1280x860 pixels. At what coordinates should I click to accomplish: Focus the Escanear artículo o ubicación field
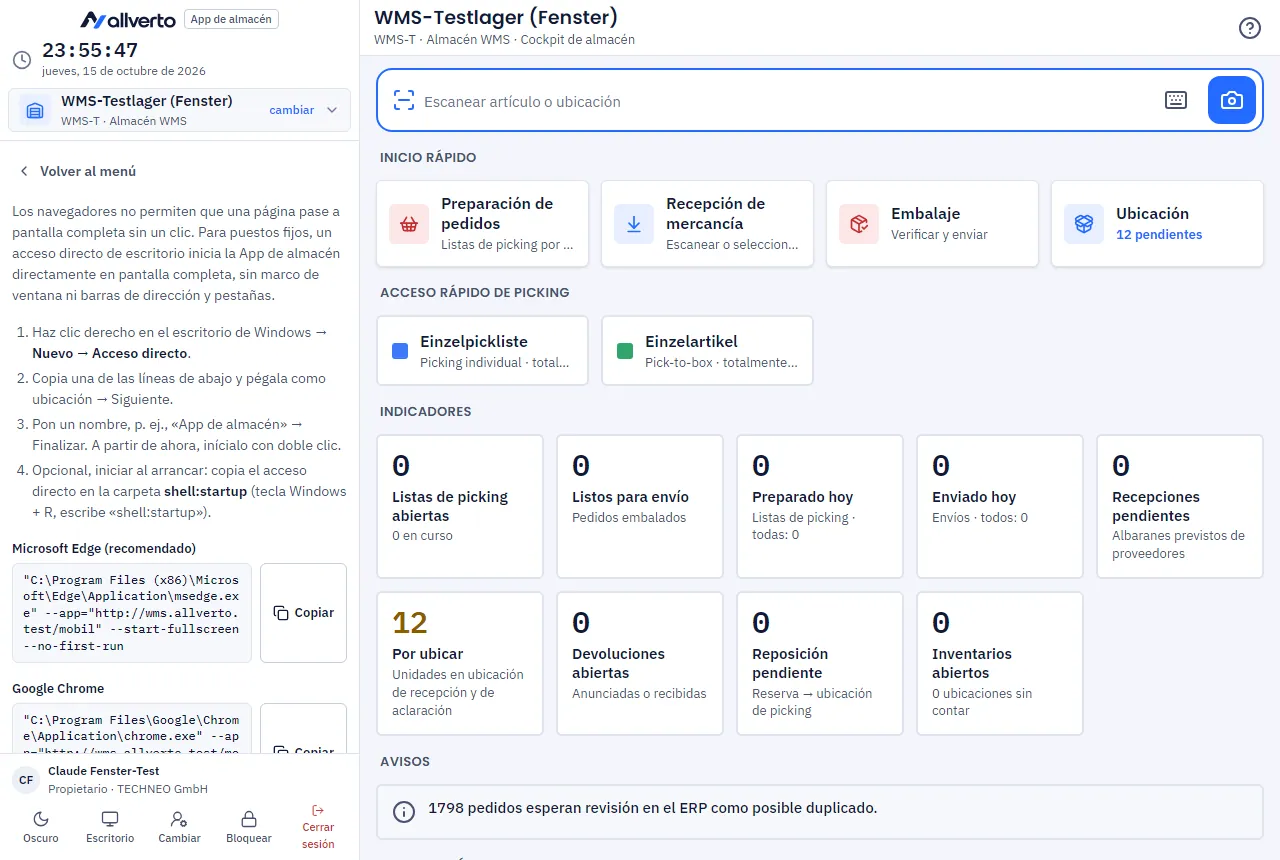click(x=785, y=101)
